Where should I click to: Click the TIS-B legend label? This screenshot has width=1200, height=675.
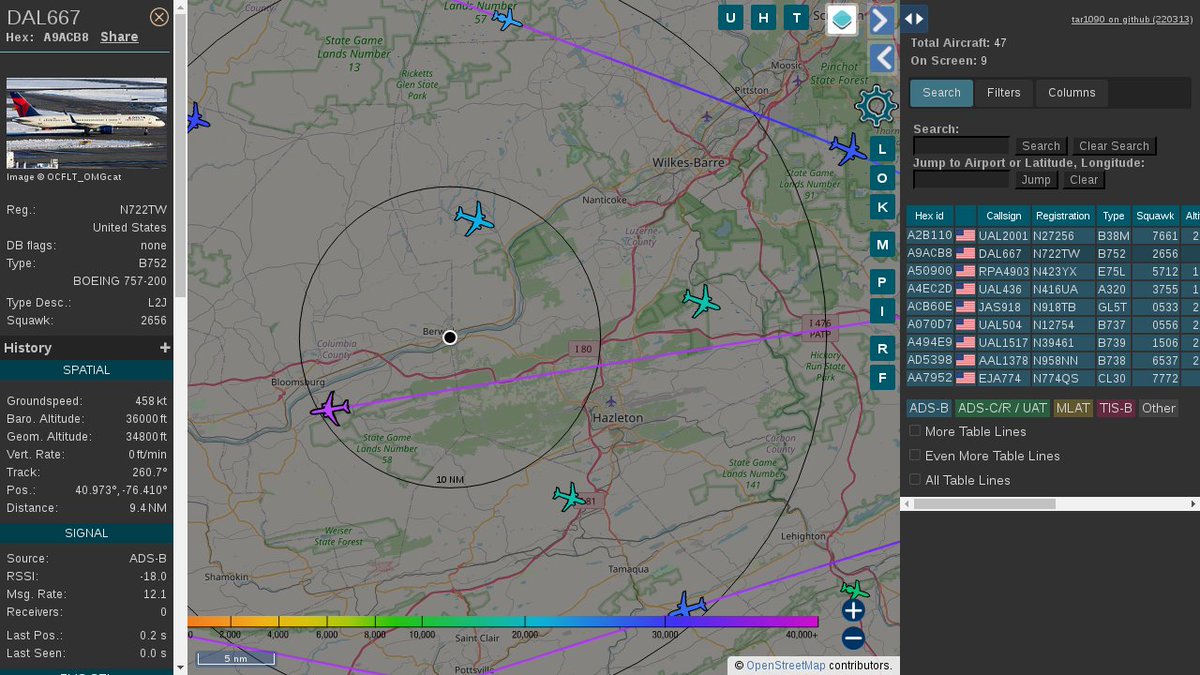click(x=1116, y=408)
